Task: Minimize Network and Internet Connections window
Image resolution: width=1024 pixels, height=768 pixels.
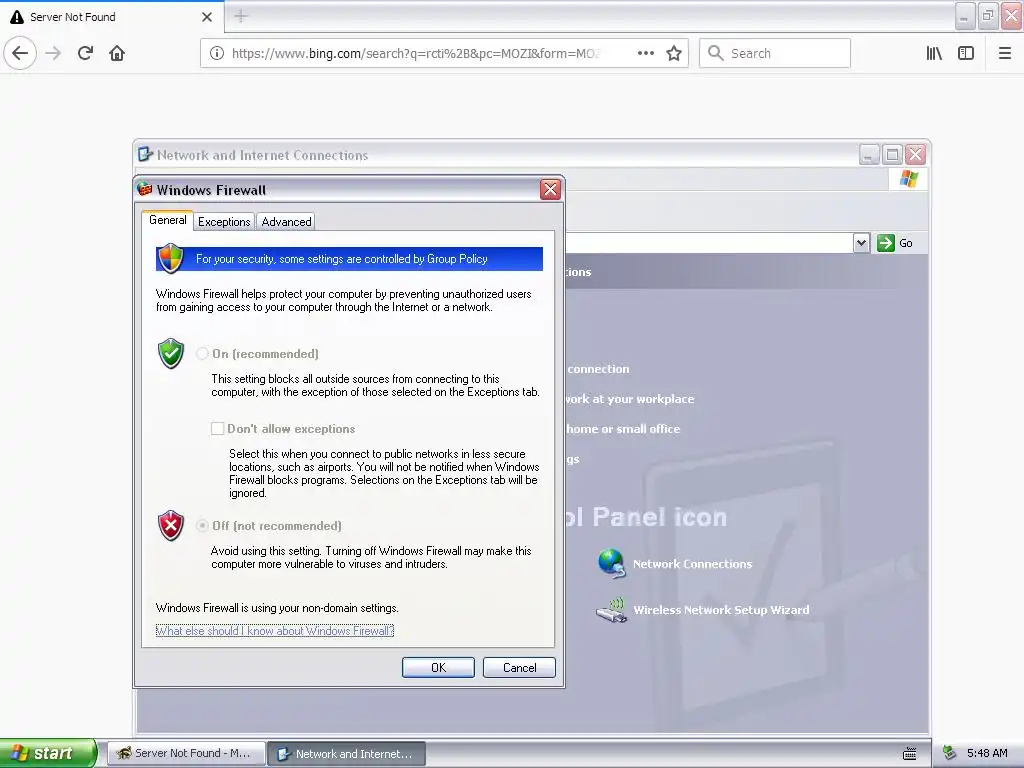Action: click(869, 155)
